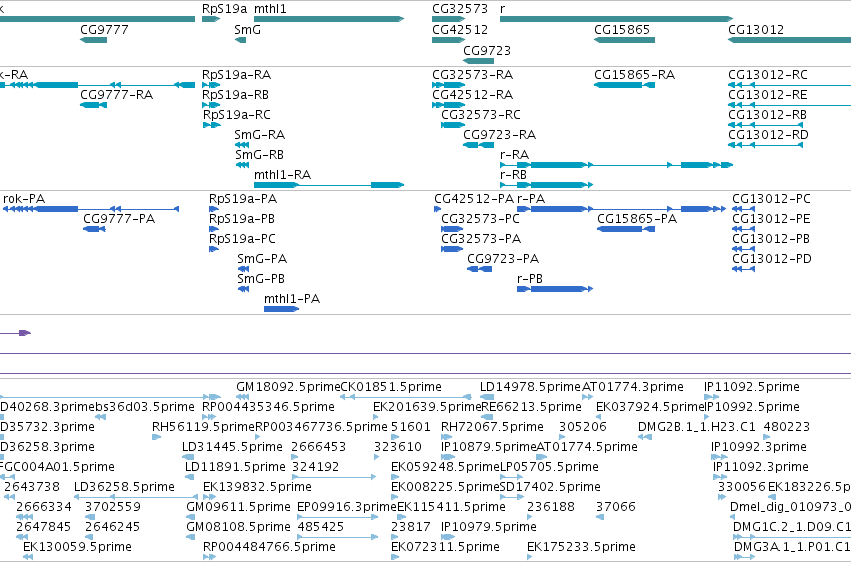Open EST GM08108.5prime

tap(190, 537)
